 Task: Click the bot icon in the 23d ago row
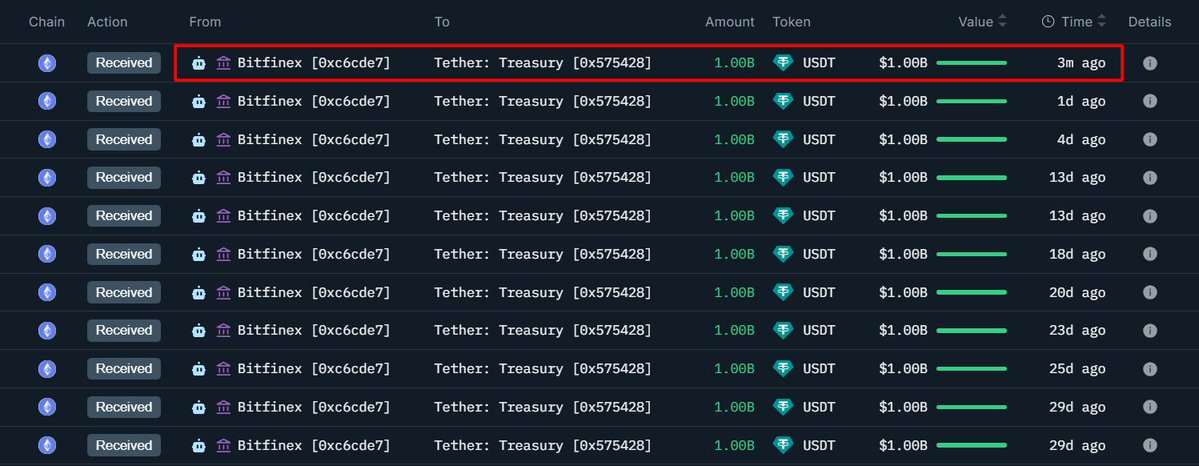coord(199,331)
